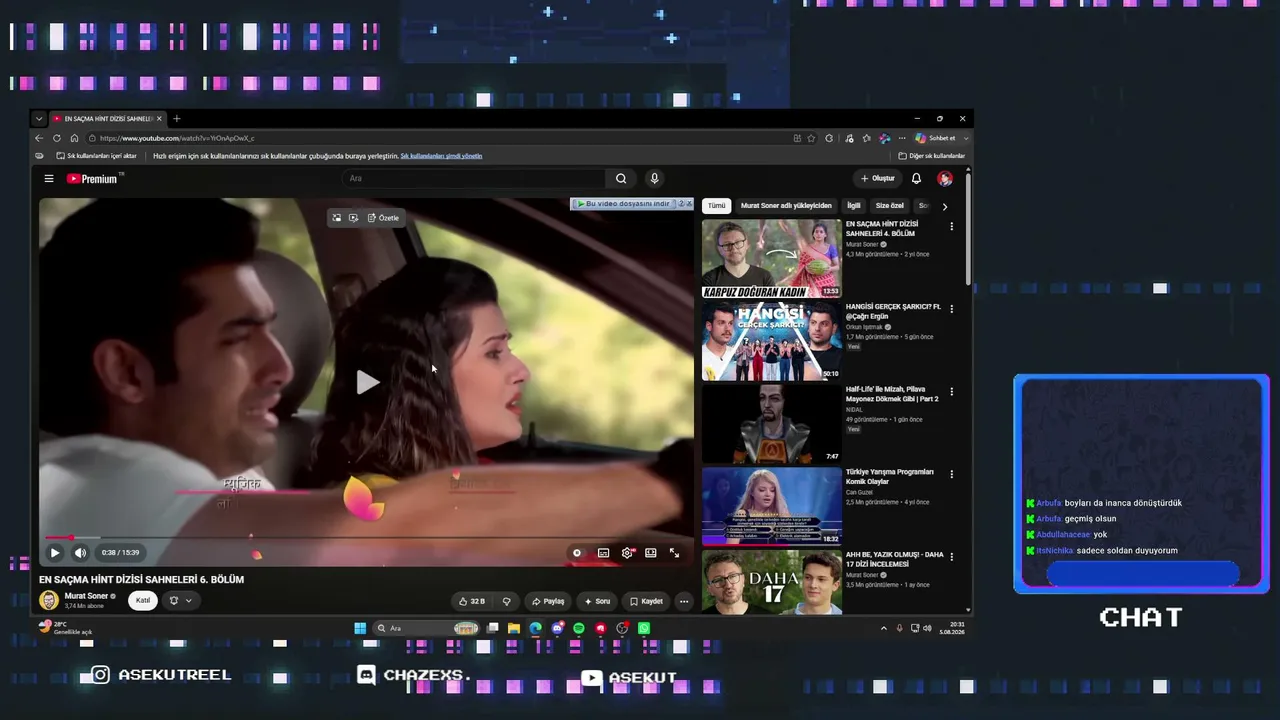This screenshot has width=1280, height=720.
Task: Open Half-Life ile Mizah video thumbnail
Action: tap(772, 424)
